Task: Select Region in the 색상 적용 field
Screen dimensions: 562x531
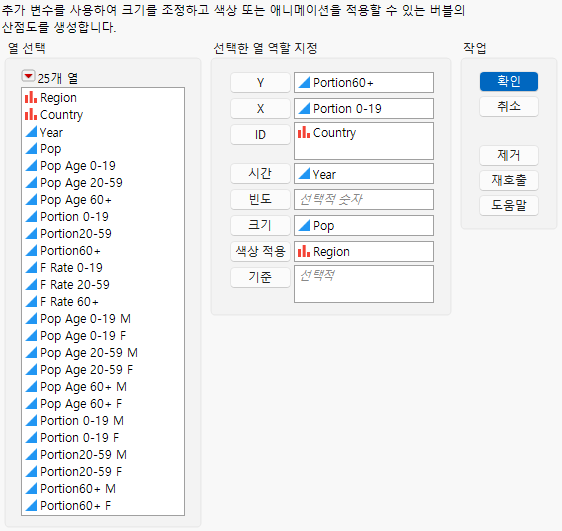Action: (364, 251)
